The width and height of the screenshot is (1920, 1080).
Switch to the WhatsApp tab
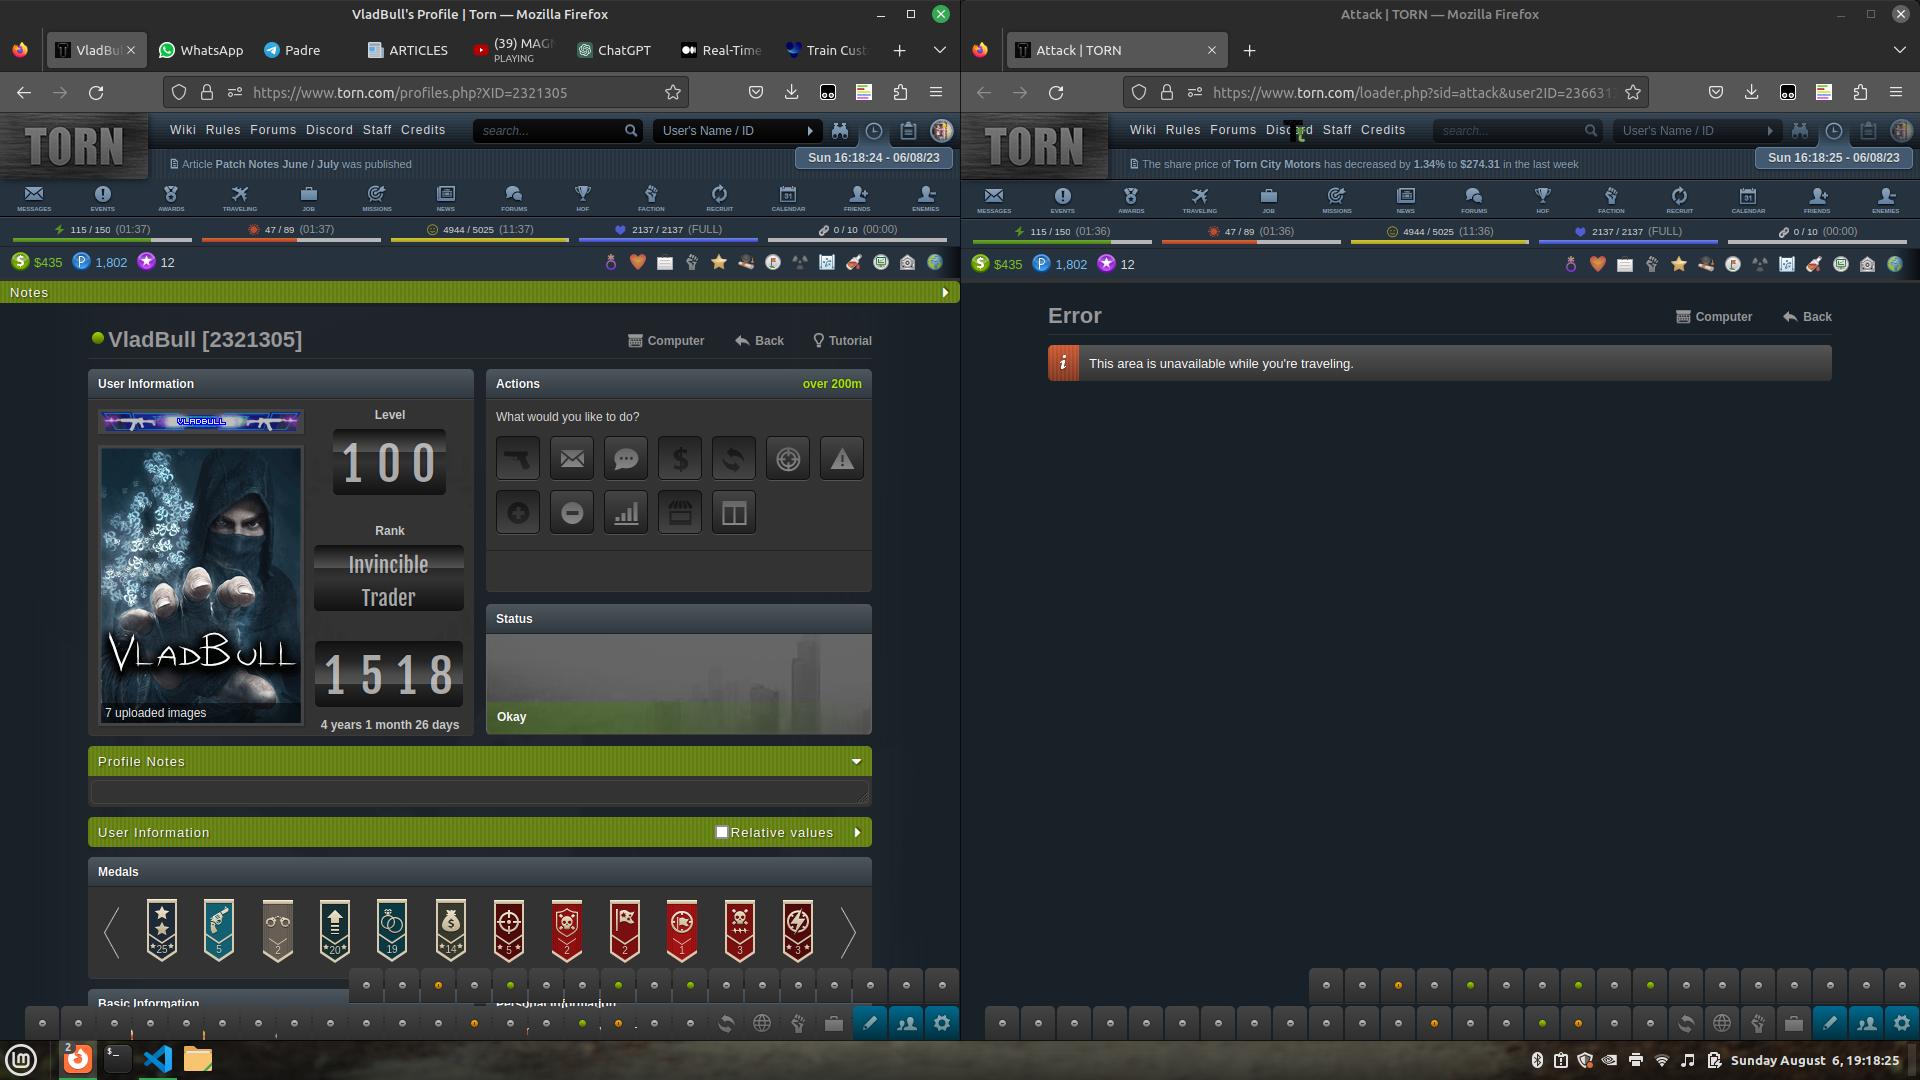[x=201, y=50]
